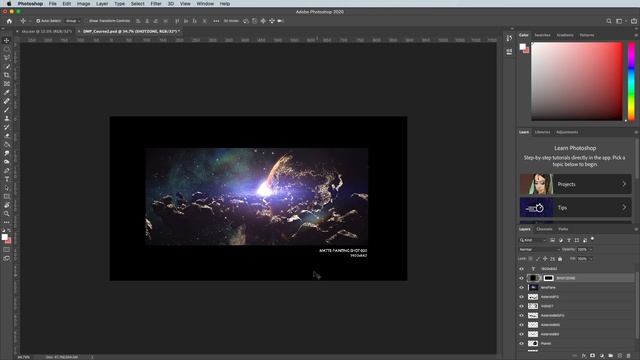Click the toolbar foreground color swatch
640x360 pixels.
4,237
